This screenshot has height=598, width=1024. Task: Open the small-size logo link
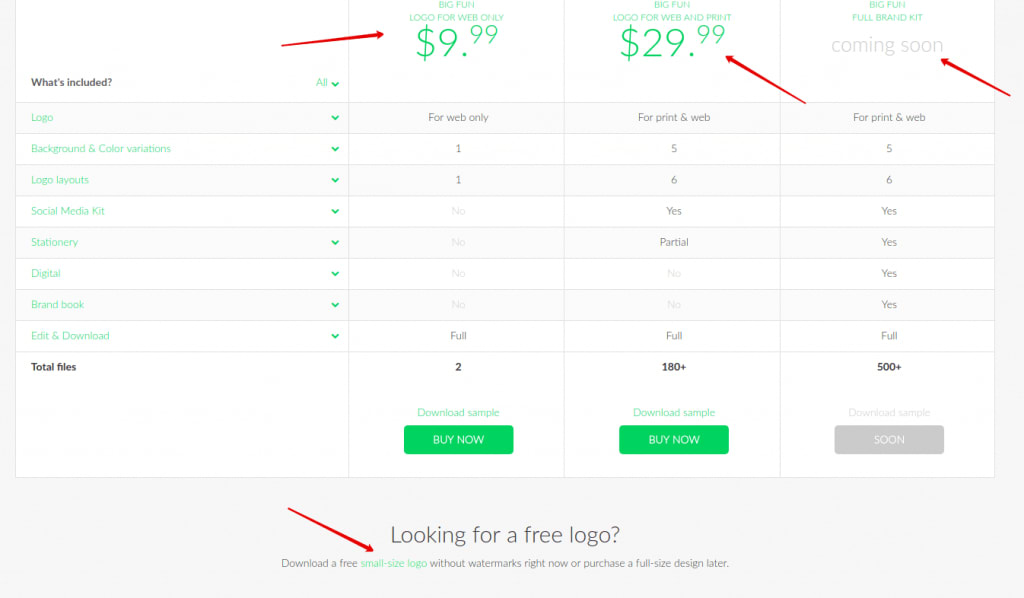click(x=394, y=563)
